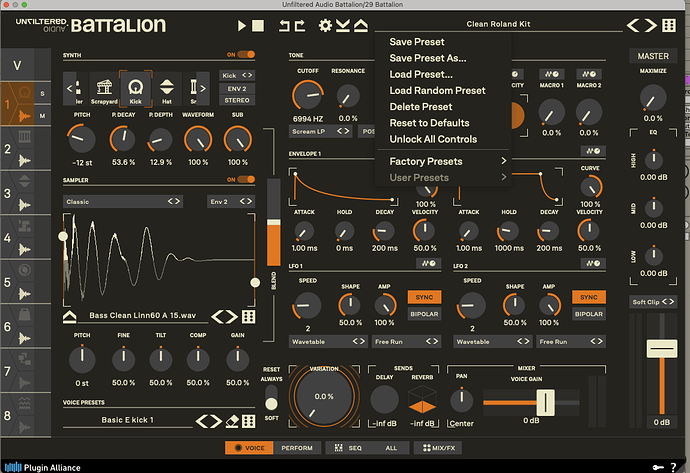Click the import down-arrow icon in header
690x473 pixels.
click(343, 26)
